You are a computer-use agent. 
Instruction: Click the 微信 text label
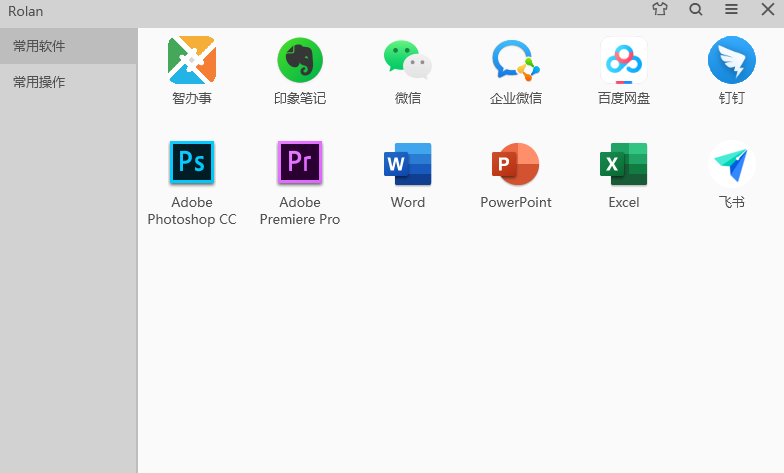(x=408, y=98)
